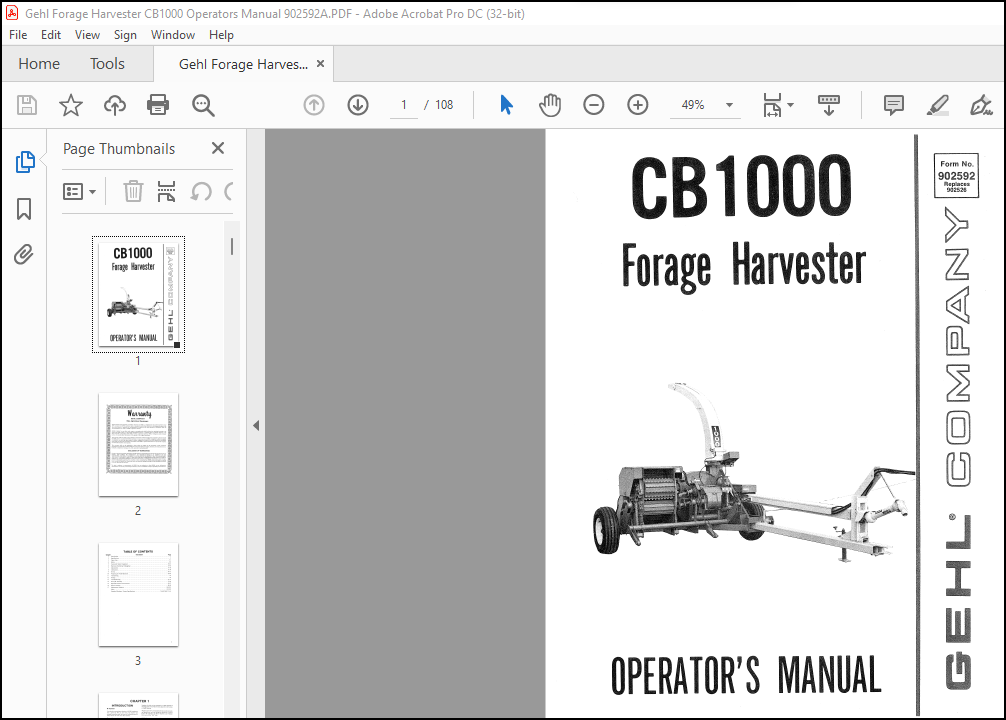
Task: Open the View menu
Action: click(87, 35)
